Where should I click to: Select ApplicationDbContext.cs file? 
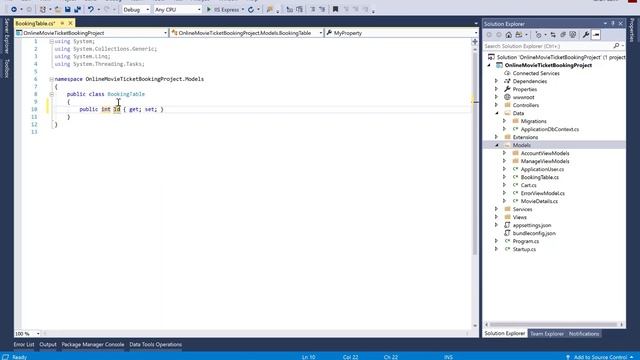550,129
